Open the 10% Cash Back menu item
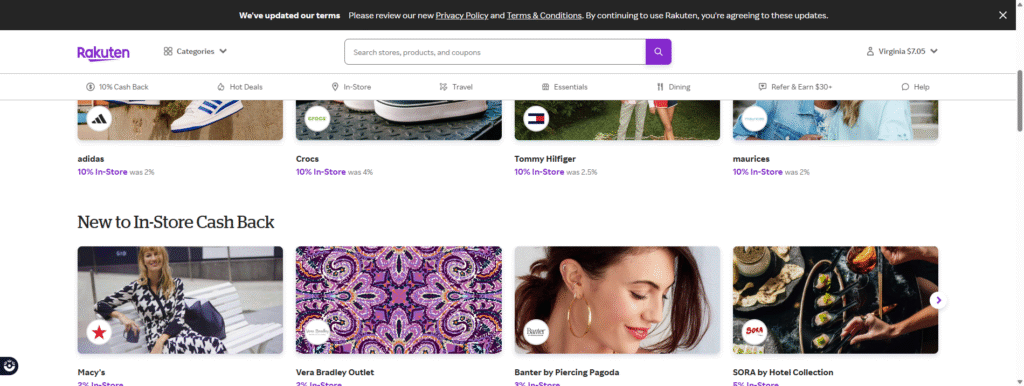This screenshot has height=386, width=1024. click(x=117, y=87)
